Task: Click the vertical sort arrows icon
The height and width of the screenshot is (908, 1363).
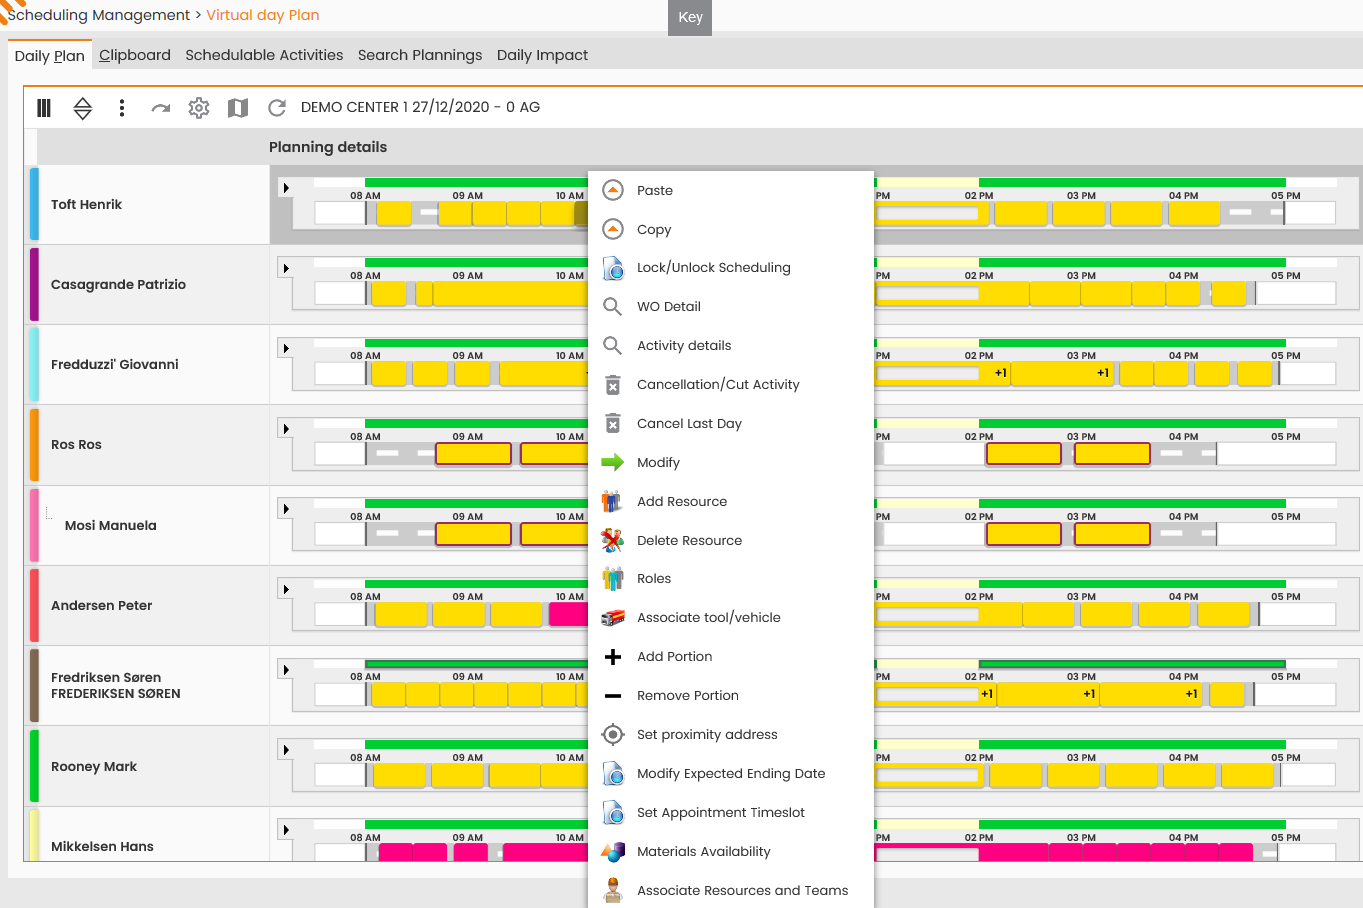Action: (x=83, y=108)
